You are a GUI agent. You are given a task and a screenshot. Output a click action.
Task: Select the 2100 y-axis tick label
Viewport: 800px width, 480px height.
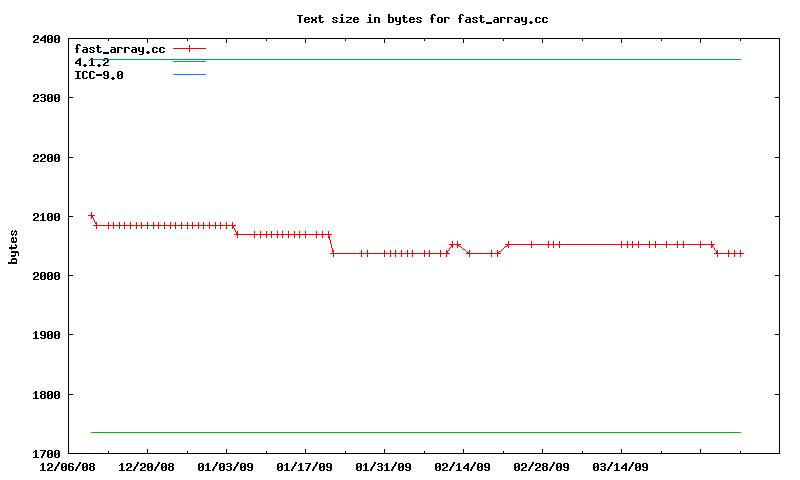46,217
